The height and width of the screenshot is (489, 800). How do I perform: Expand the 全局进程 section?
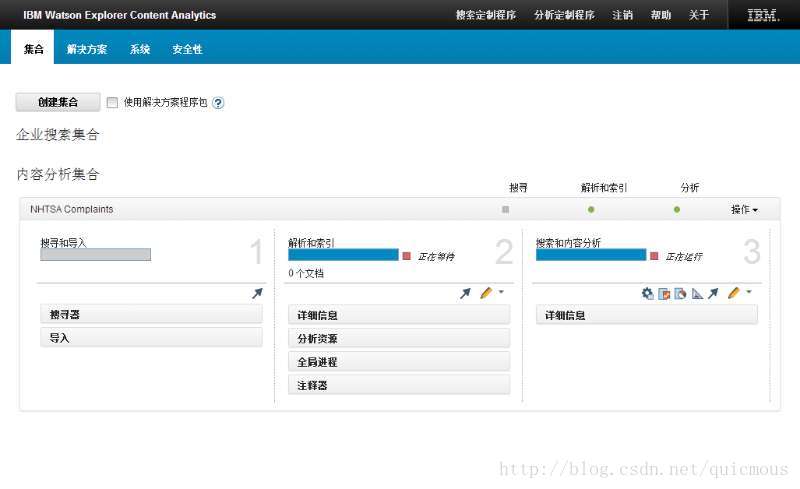399,362
